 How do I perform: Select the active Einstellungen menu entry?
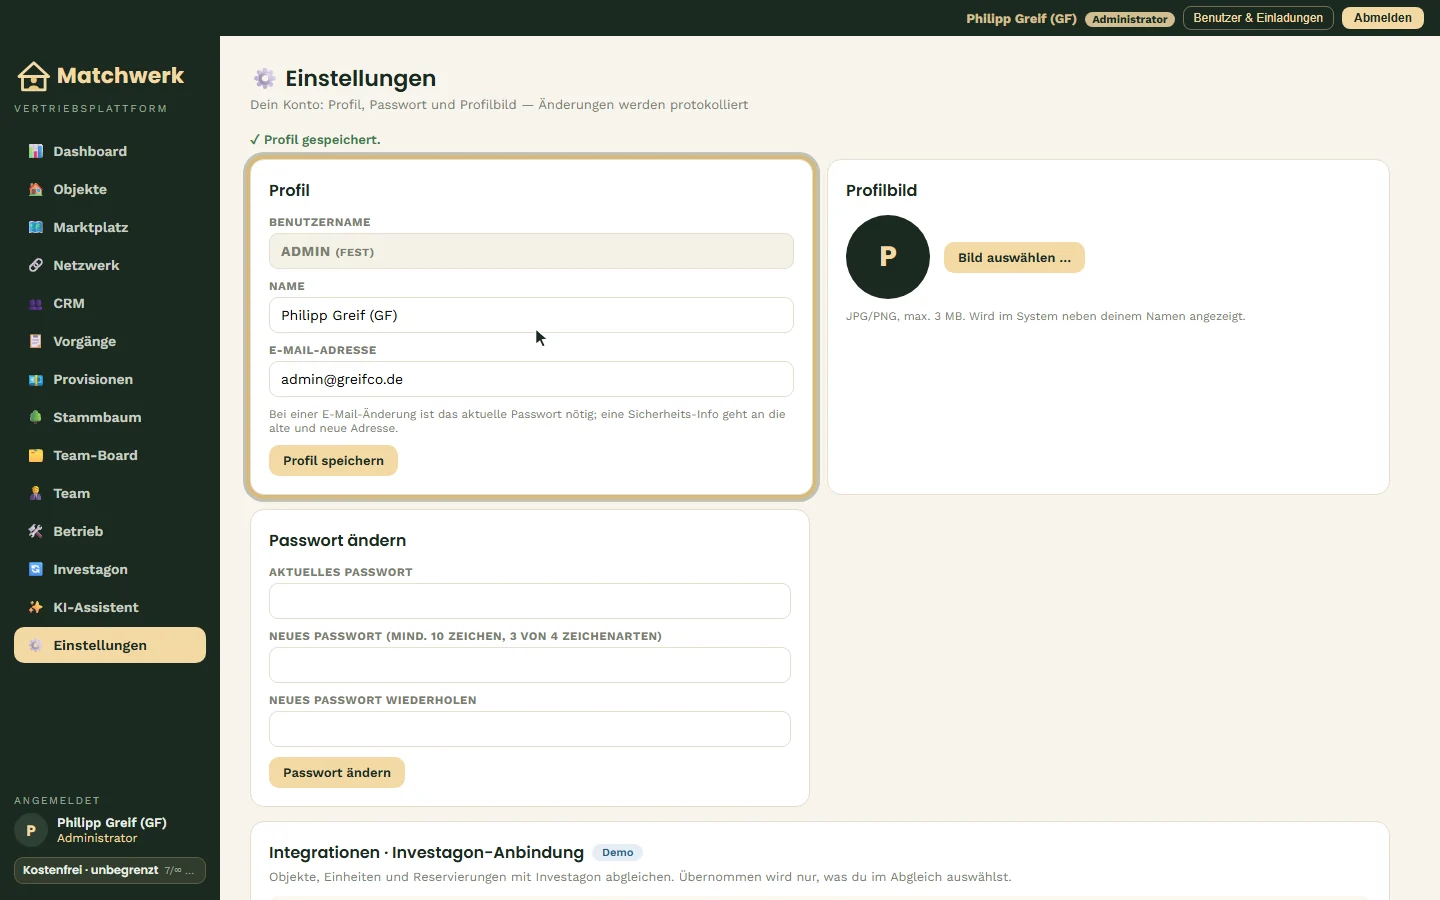110,645
